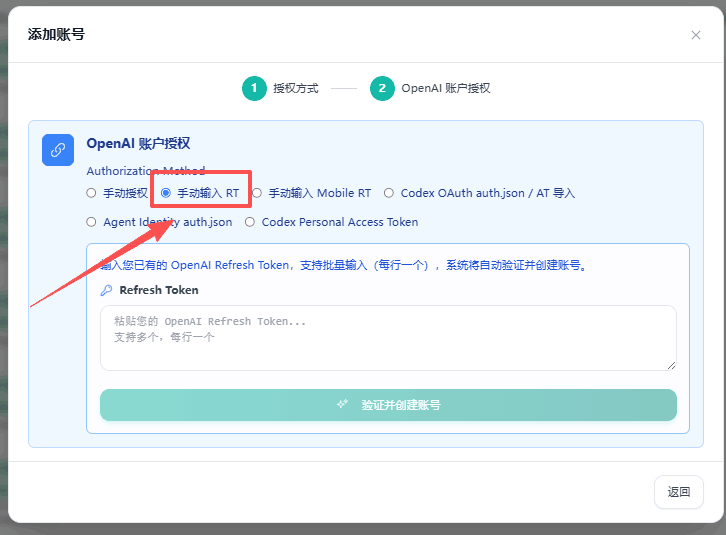726x535 pixels.
Task: Click the step 2 circle indicator
Action: coord(382,88)
